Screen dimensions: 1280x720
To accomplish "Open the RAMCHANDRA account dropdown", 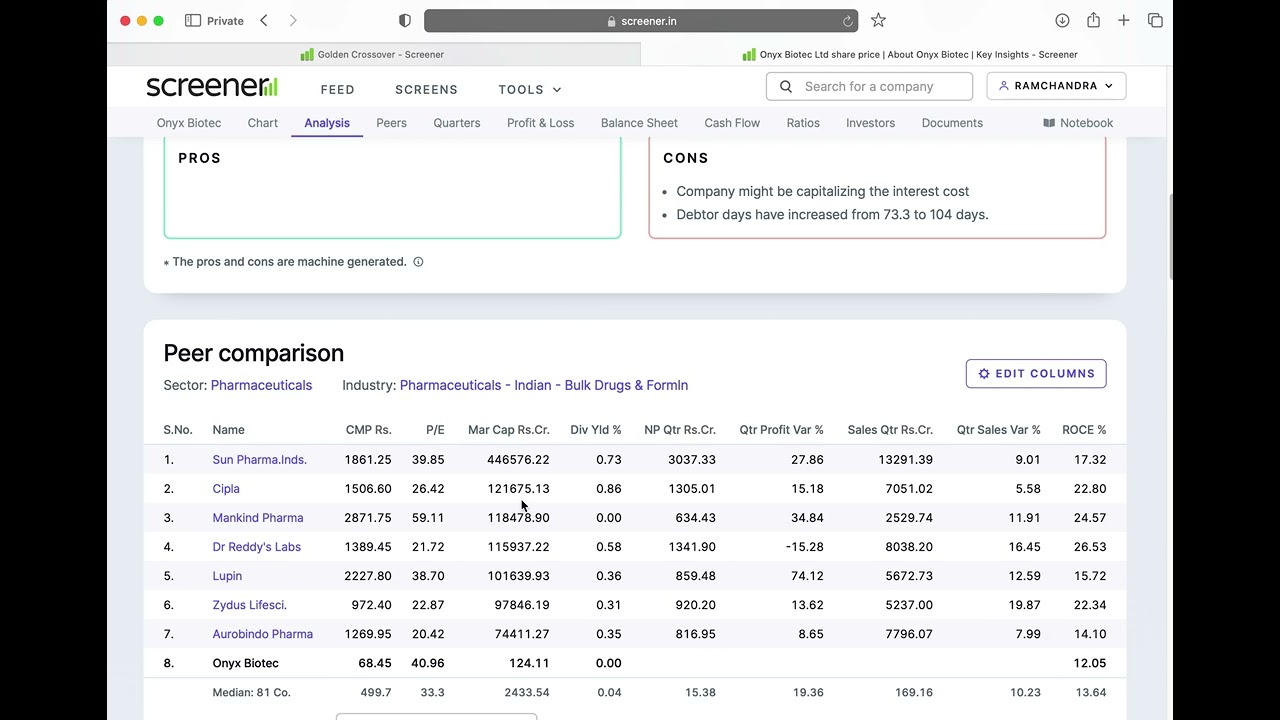I will (x=1056, y=86).
